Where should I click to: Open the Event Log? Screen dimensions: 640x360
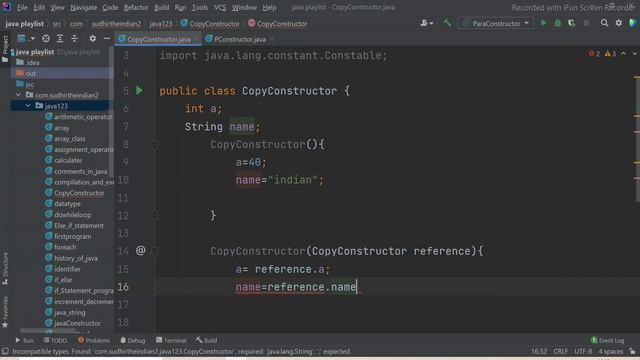pyautogui.click(x=608, y=340)
